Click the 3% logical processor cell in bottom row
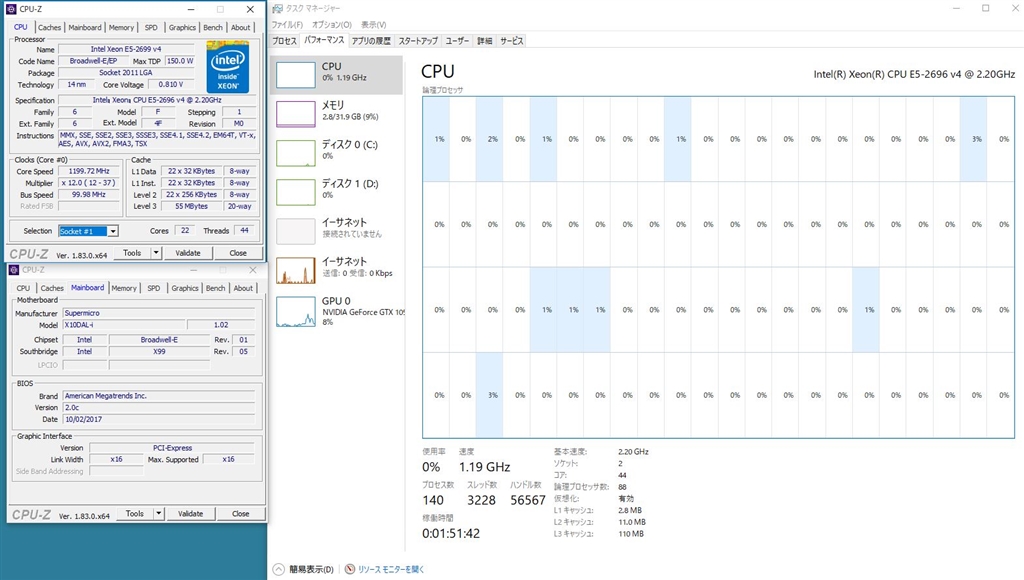The width and height of the screenshot is (1024, 580). tap(492, 395)
